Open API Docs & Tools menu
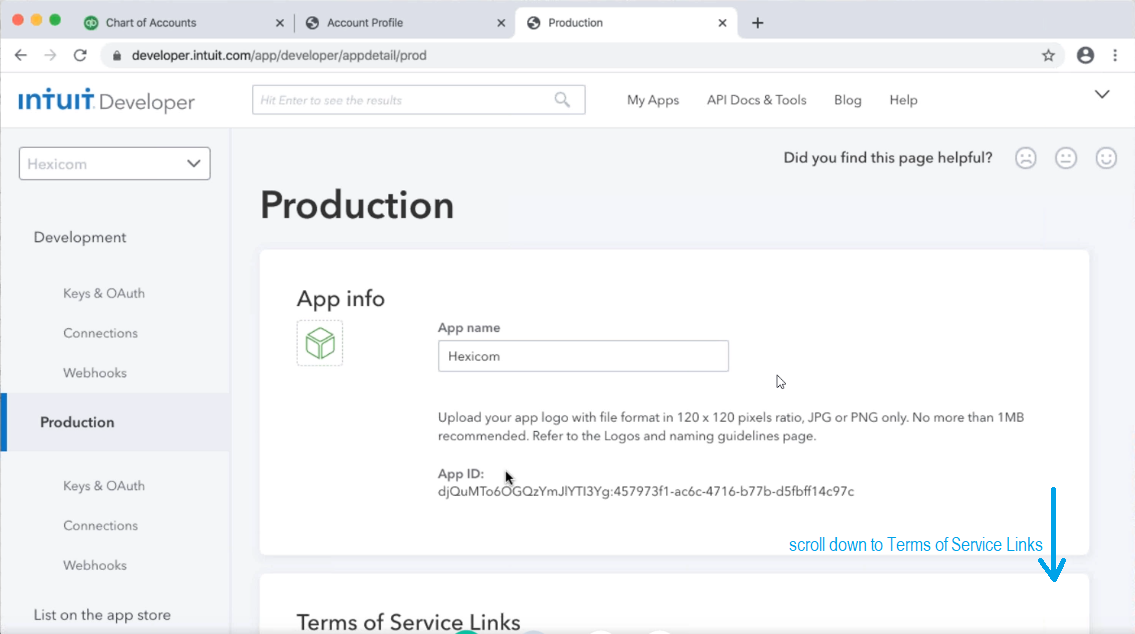The height and width of the screenshot is (634, 1135). pyautogui.click(x=756, y=100)
